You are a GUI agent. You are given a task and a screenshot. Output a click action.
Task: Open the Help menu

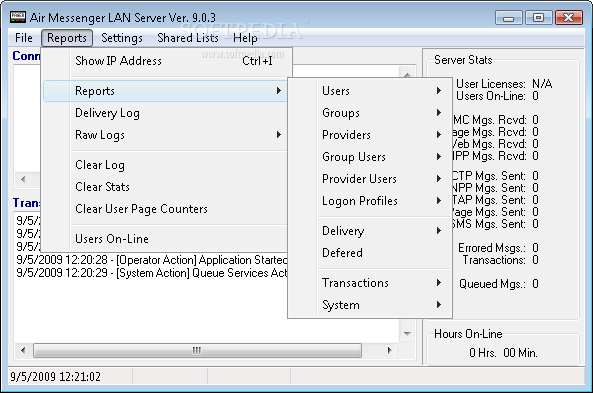coord(245,38)
